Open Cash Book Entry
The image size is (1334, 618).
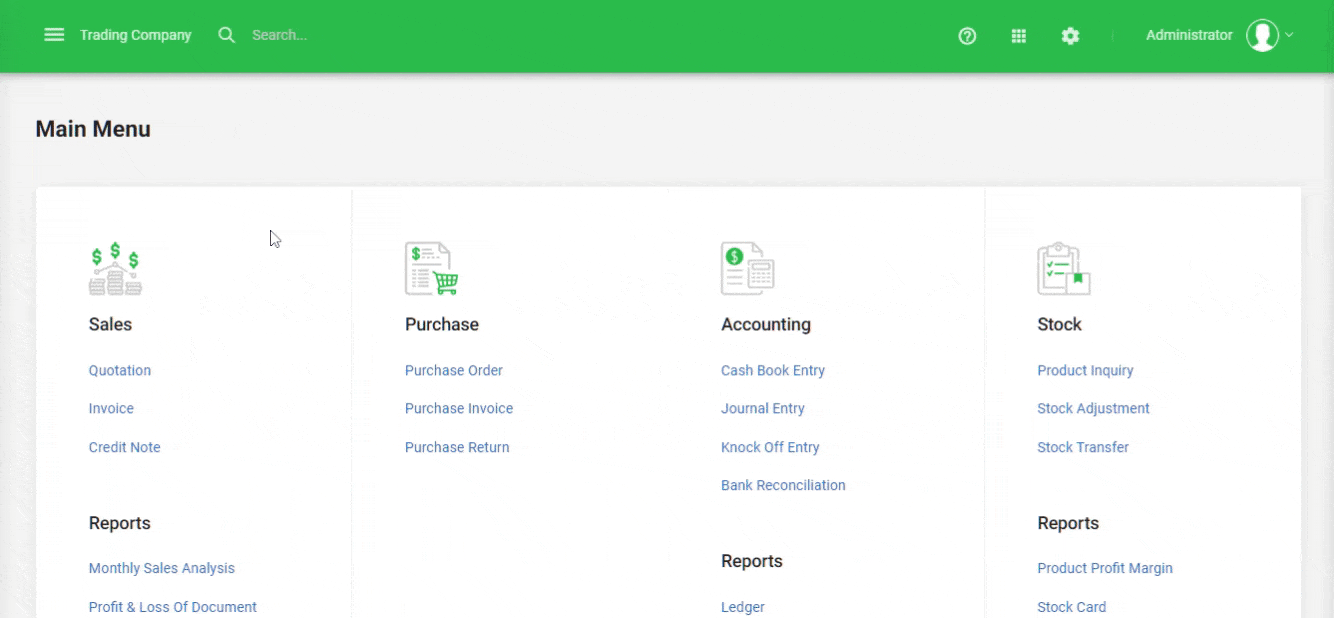click(x=773, y=370)
